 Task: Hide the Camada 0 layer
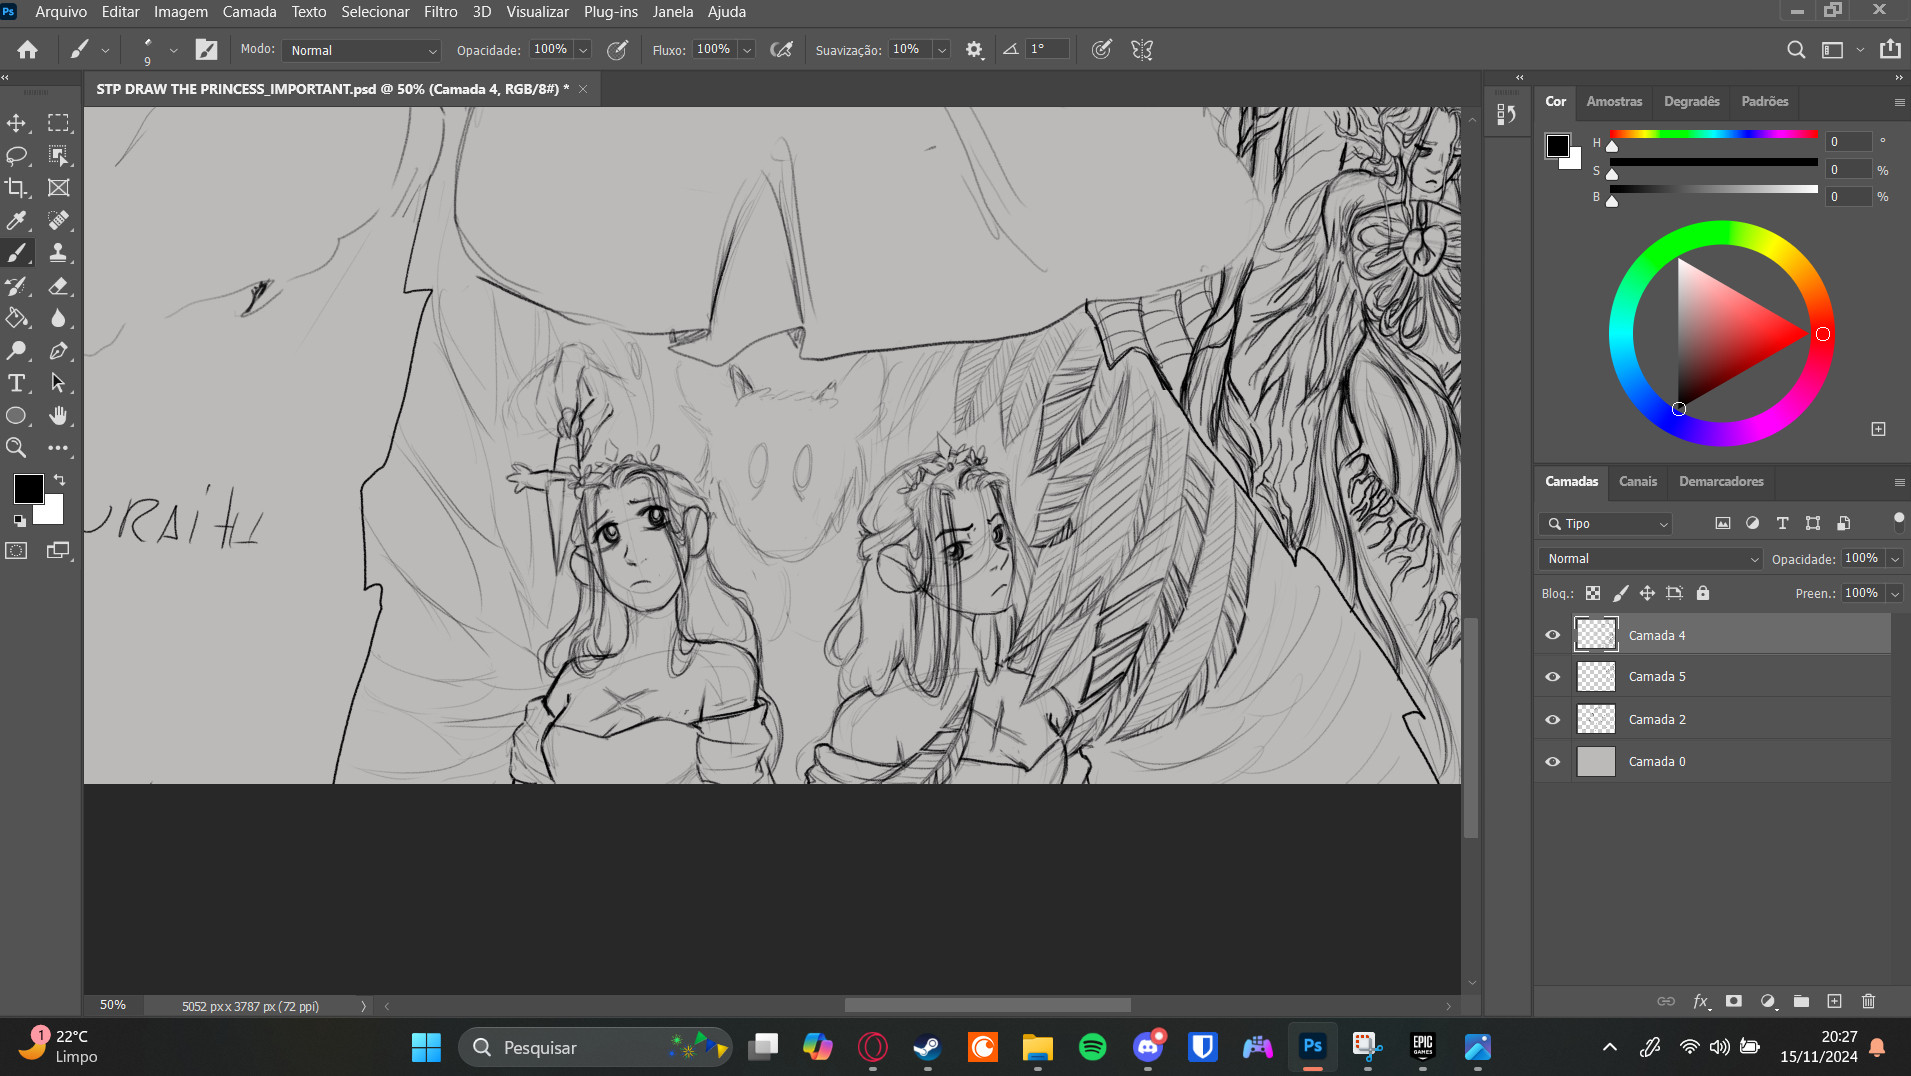click(x=1552, y=762)
